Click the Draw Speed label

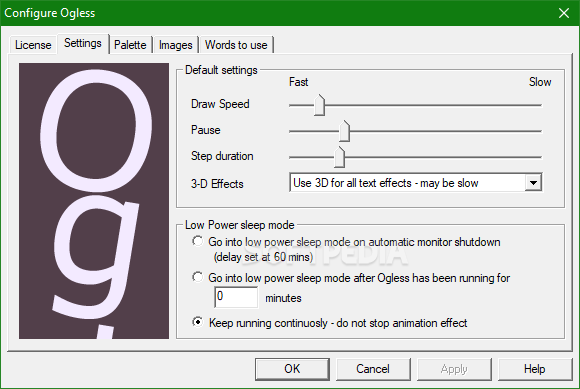(220, 104)
